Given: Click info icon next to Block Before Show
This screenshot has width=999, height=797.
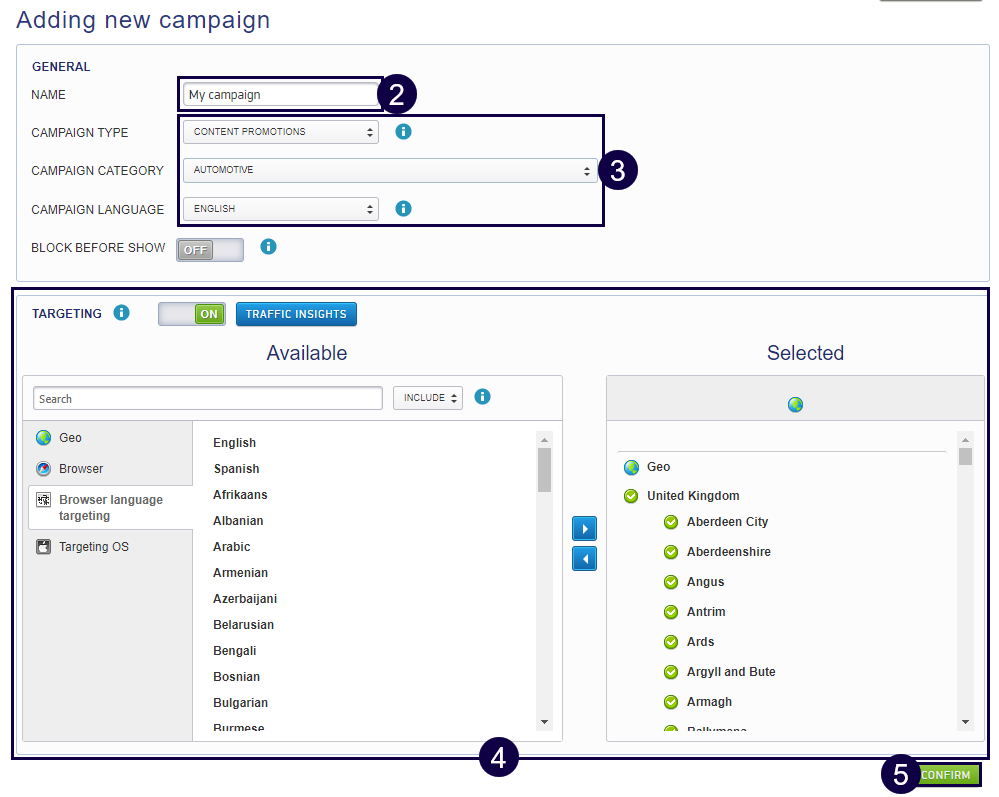Looking at the screenshot, I should tap(268, 246).
